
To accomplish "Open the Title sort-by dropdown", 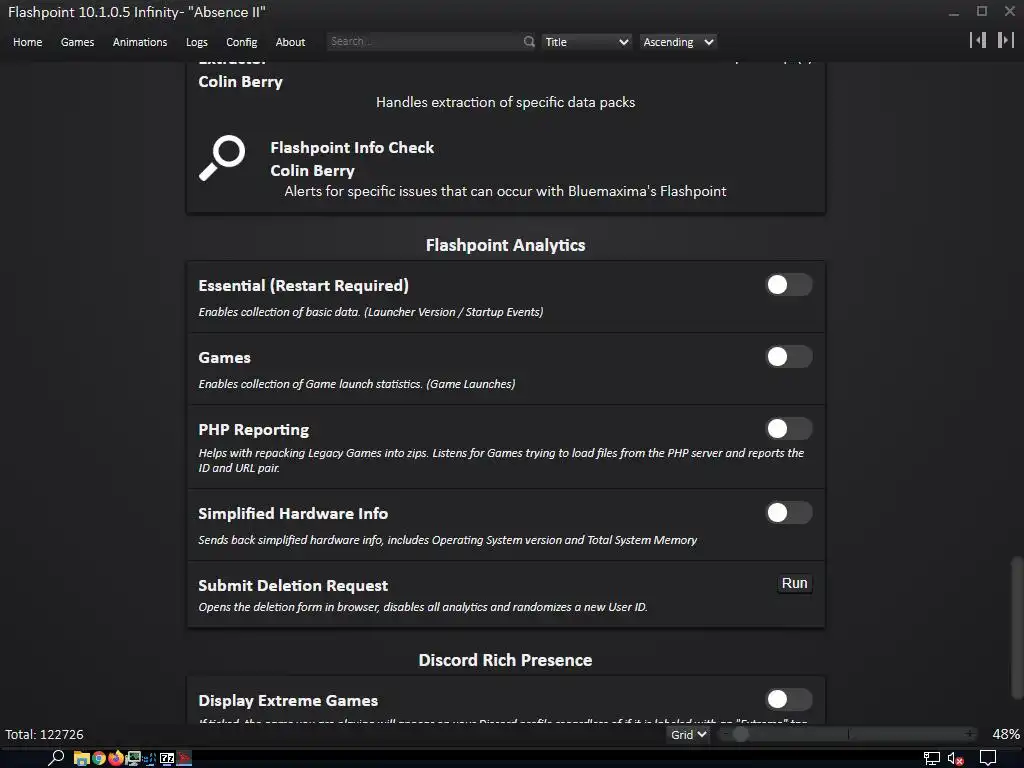I will click(x=586, y=42).
